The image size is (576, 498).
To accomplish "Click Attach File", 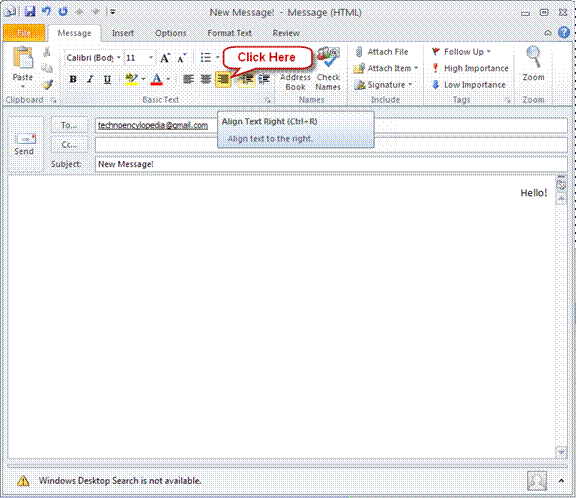I will coord(382,52).
